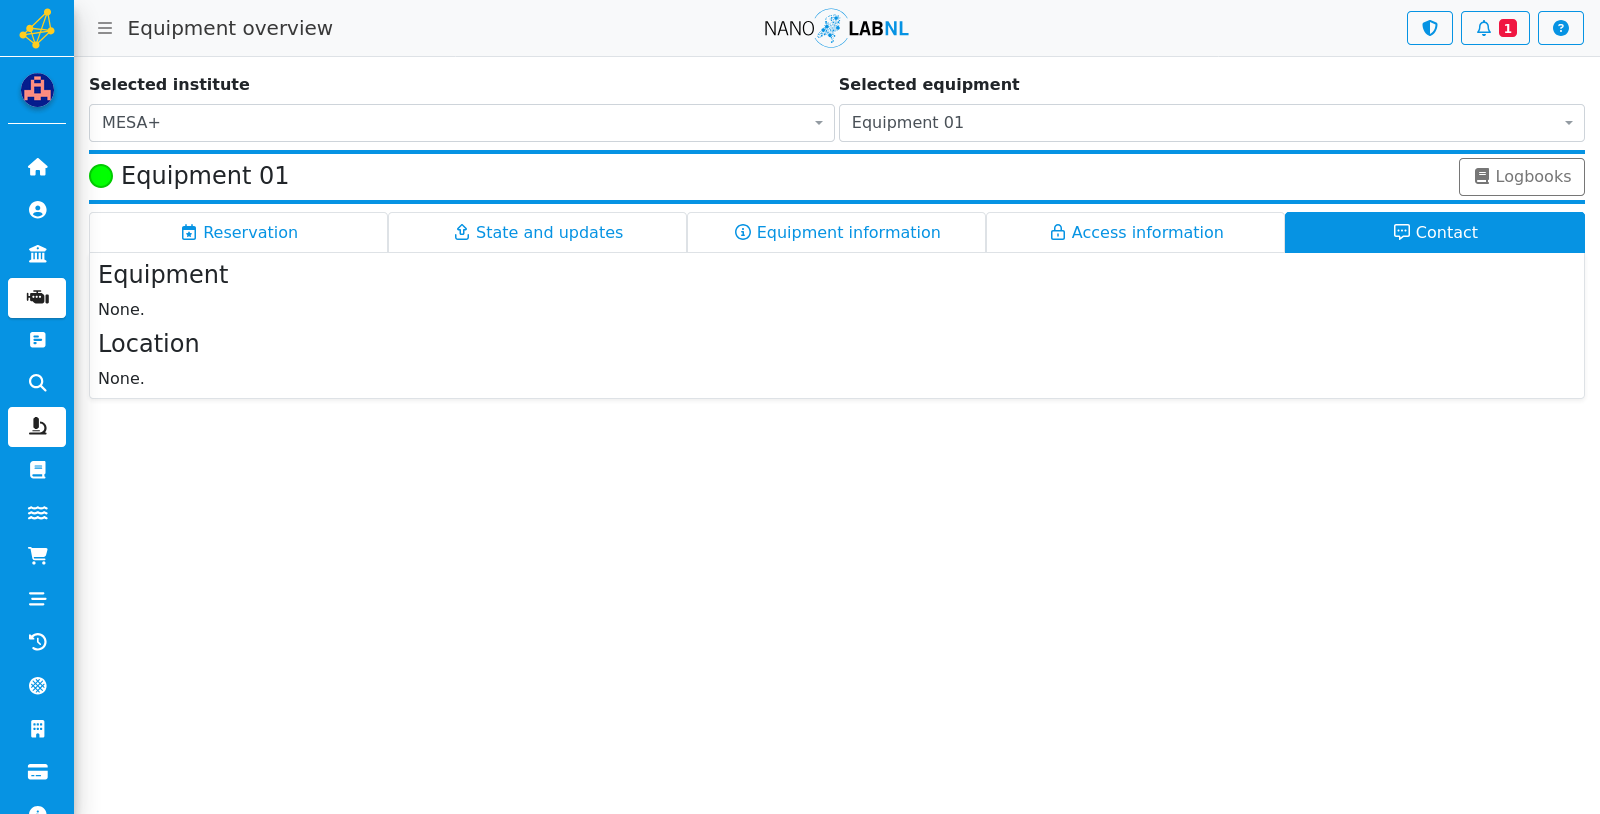Open the Equipment information tab

click(837, 232)
